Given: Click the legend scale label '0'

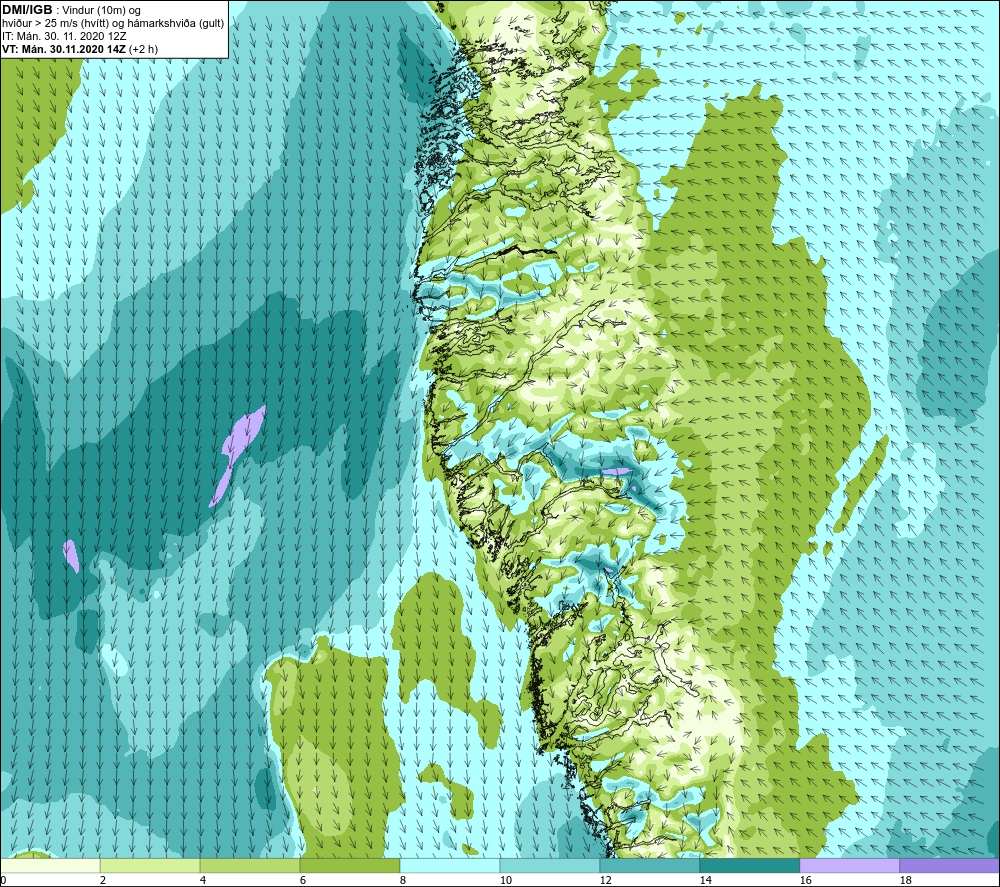Looking at the screenshot, I should coord(3,880).
